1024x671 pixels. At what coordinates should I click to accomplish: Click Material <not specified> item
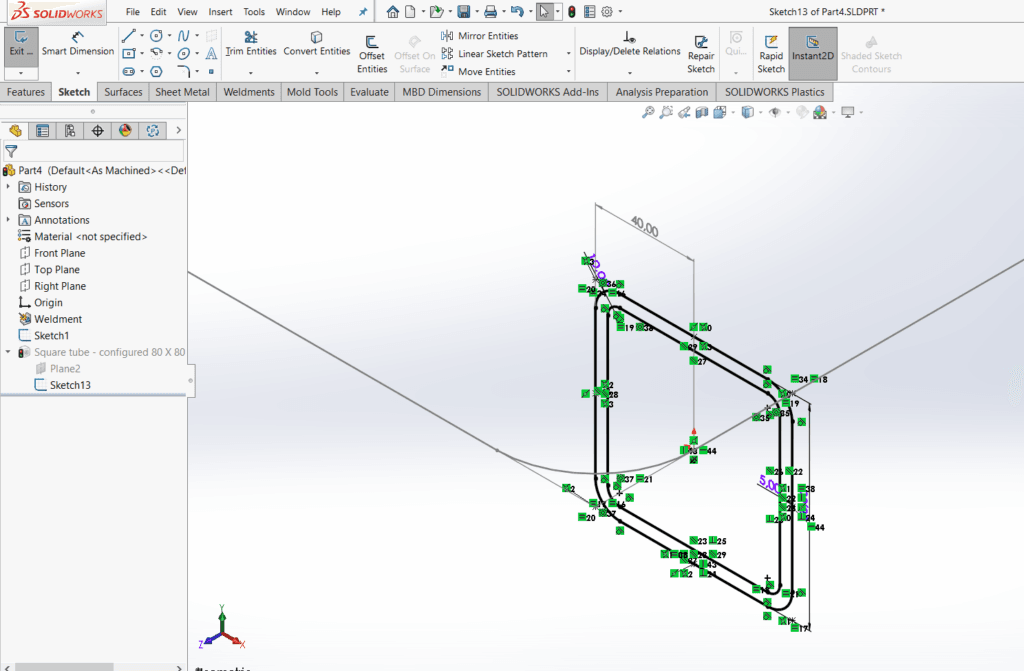coord(90,236)
